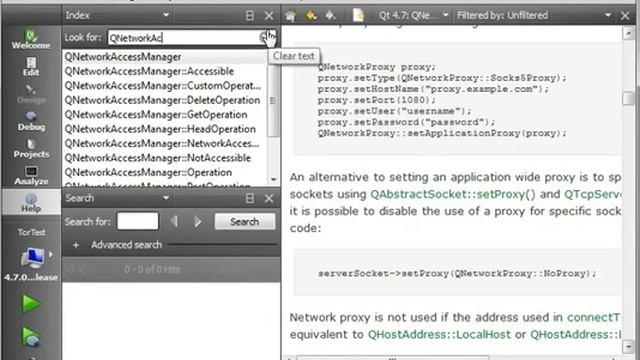
Task: Select QNetworkAccessManager::Accessible entry
Action: (x=164, y=71)
